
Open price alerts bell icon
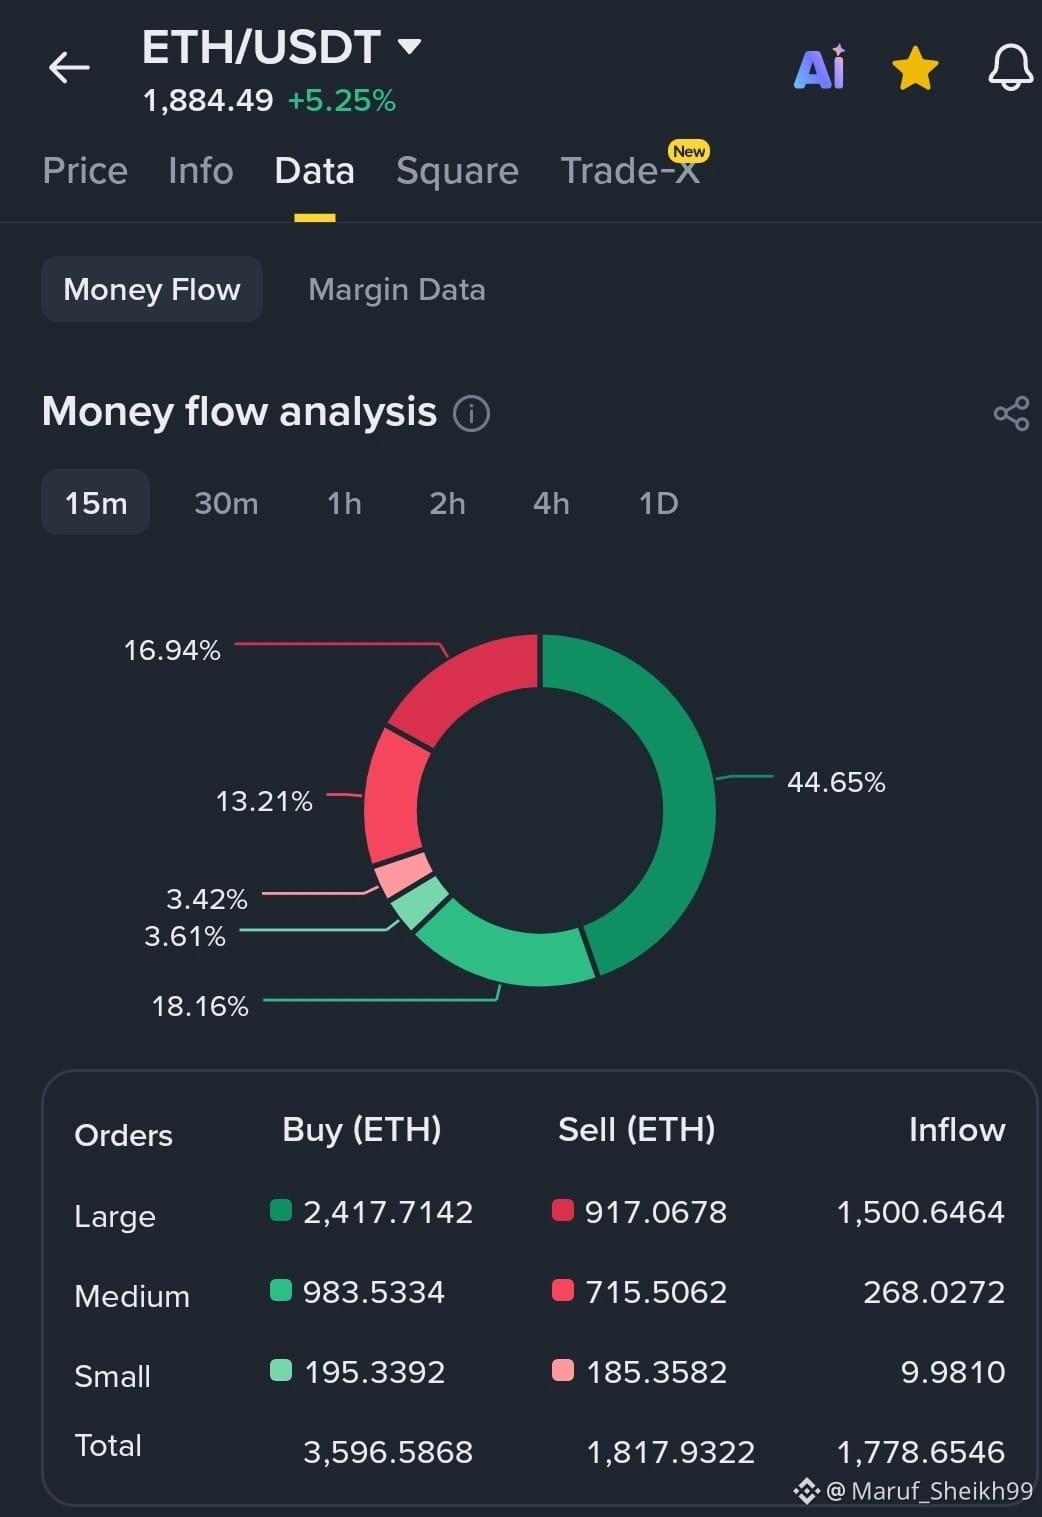click(x=1011, y=68)
